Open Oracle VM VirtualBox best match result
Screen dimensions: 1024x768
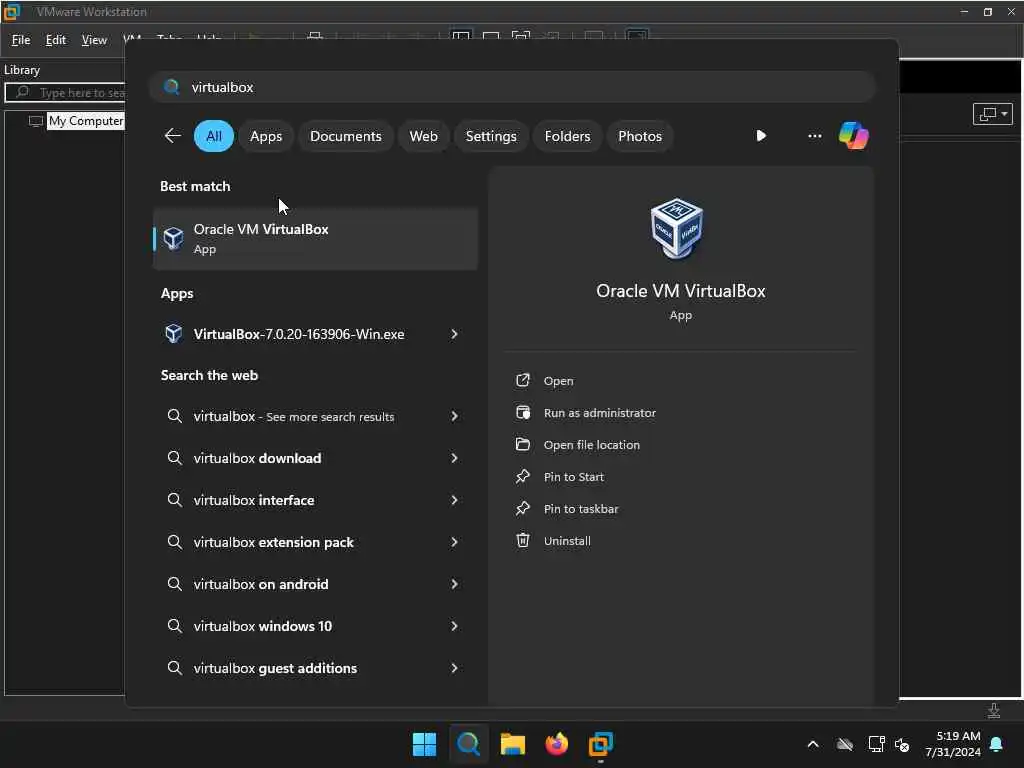pos(315,239)
